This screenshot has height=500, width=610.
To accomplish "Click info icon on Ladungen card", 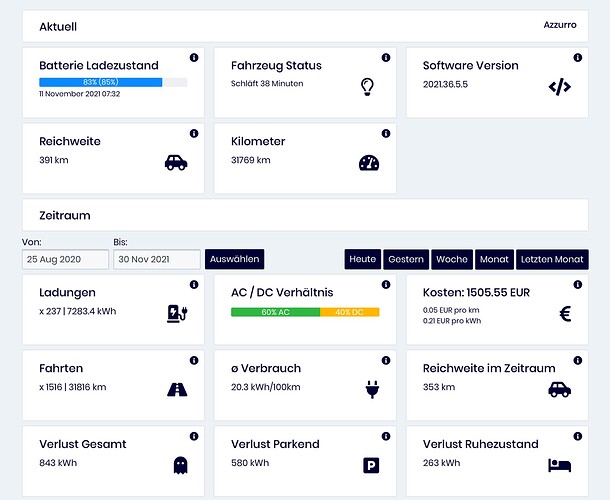I will click(x=194, y=284).
